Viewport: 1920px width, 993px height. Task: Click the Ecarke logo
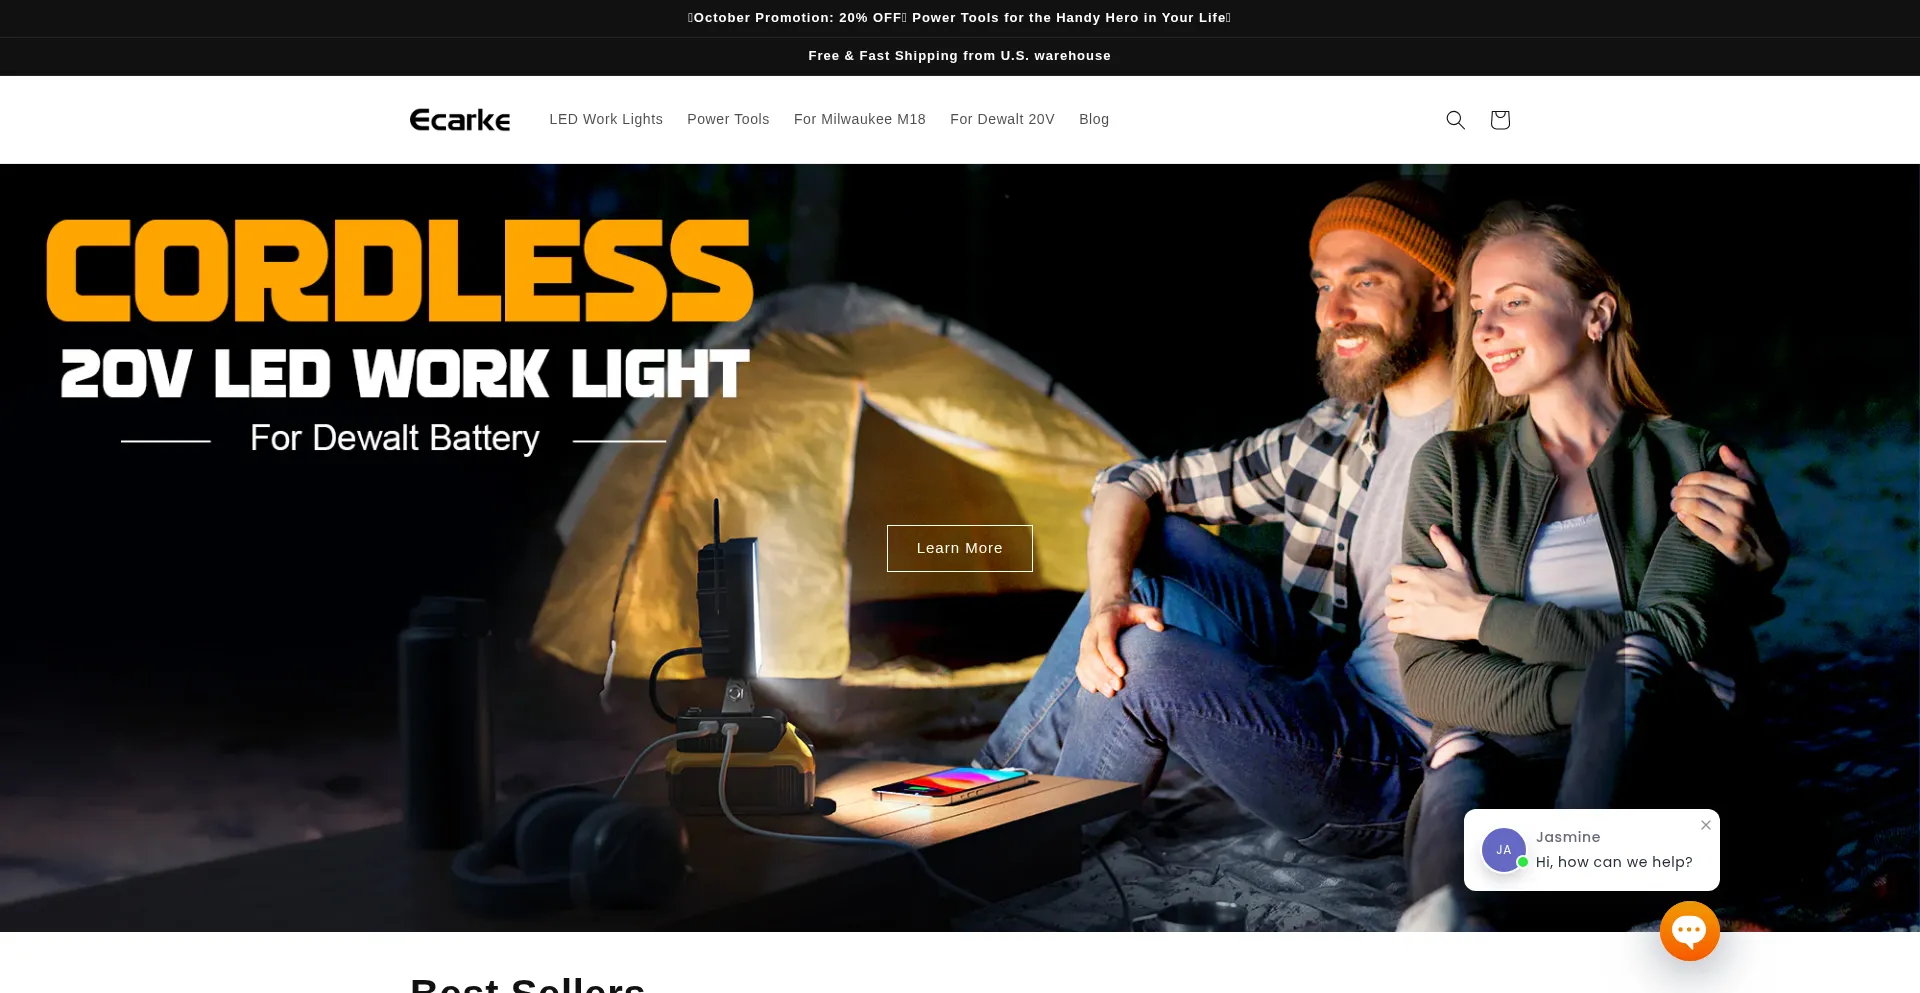[x=460, y=120]
